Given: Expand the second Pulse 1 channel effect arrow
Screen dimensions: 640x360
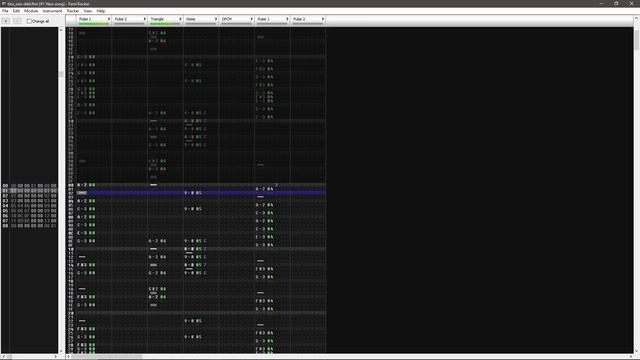Looking at the screenshot, I should (x=287, y=19).
